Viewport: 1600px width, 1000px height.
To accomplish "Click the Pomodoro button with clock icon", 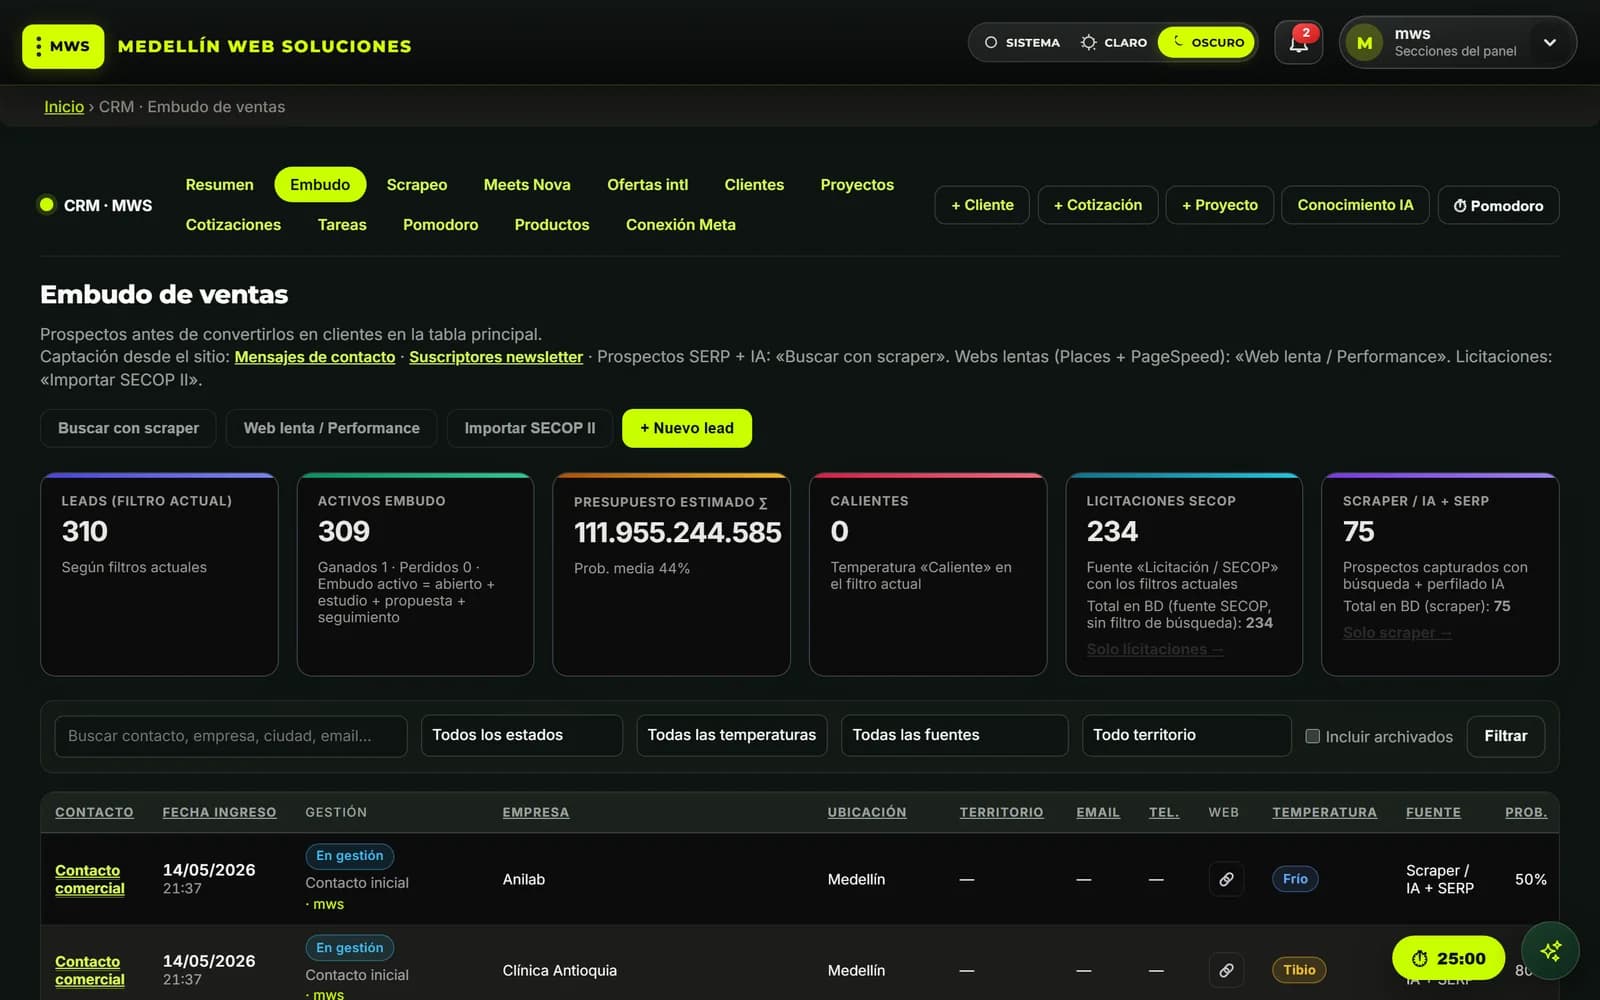I will (1498, 205).
